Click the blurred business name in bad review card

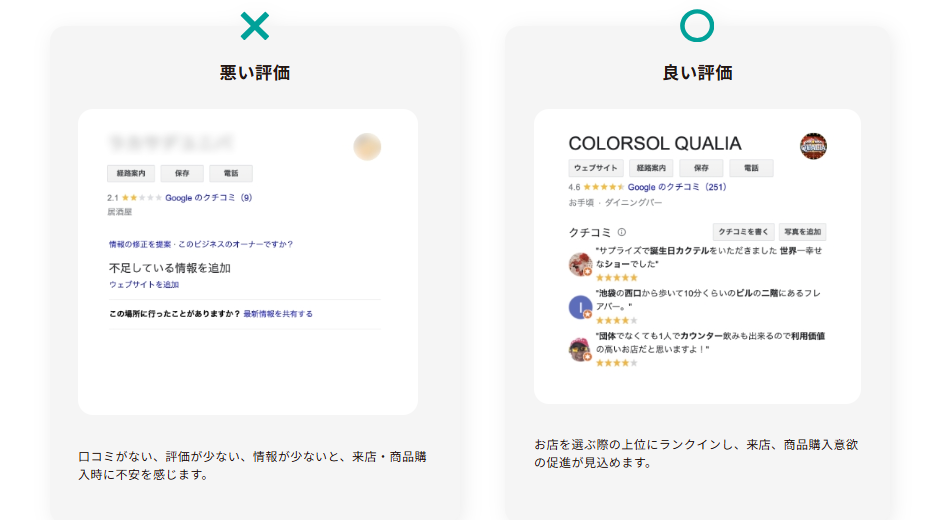pos(171,142)
